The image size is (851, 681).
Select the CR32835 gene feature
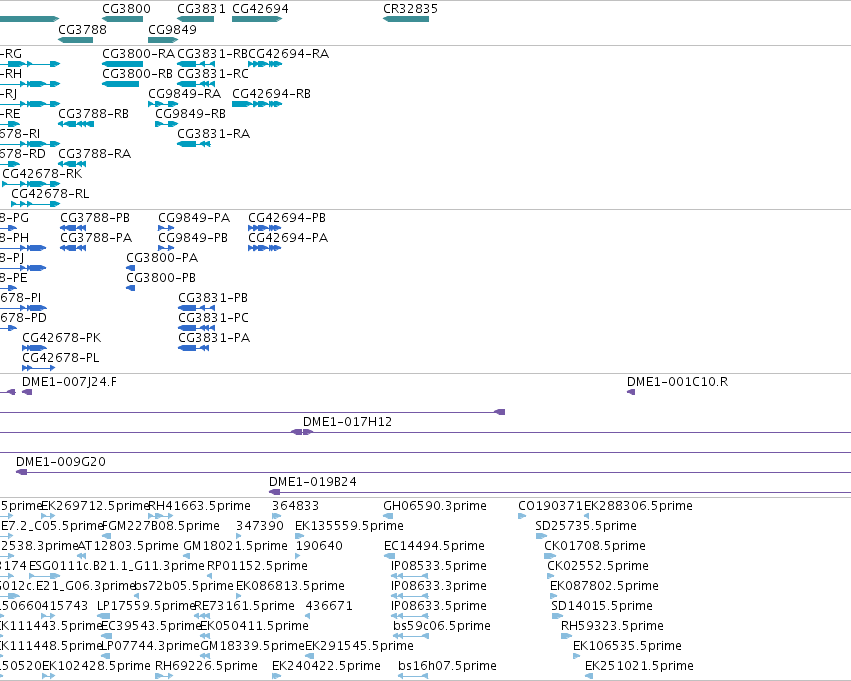(x=406, y=19)
